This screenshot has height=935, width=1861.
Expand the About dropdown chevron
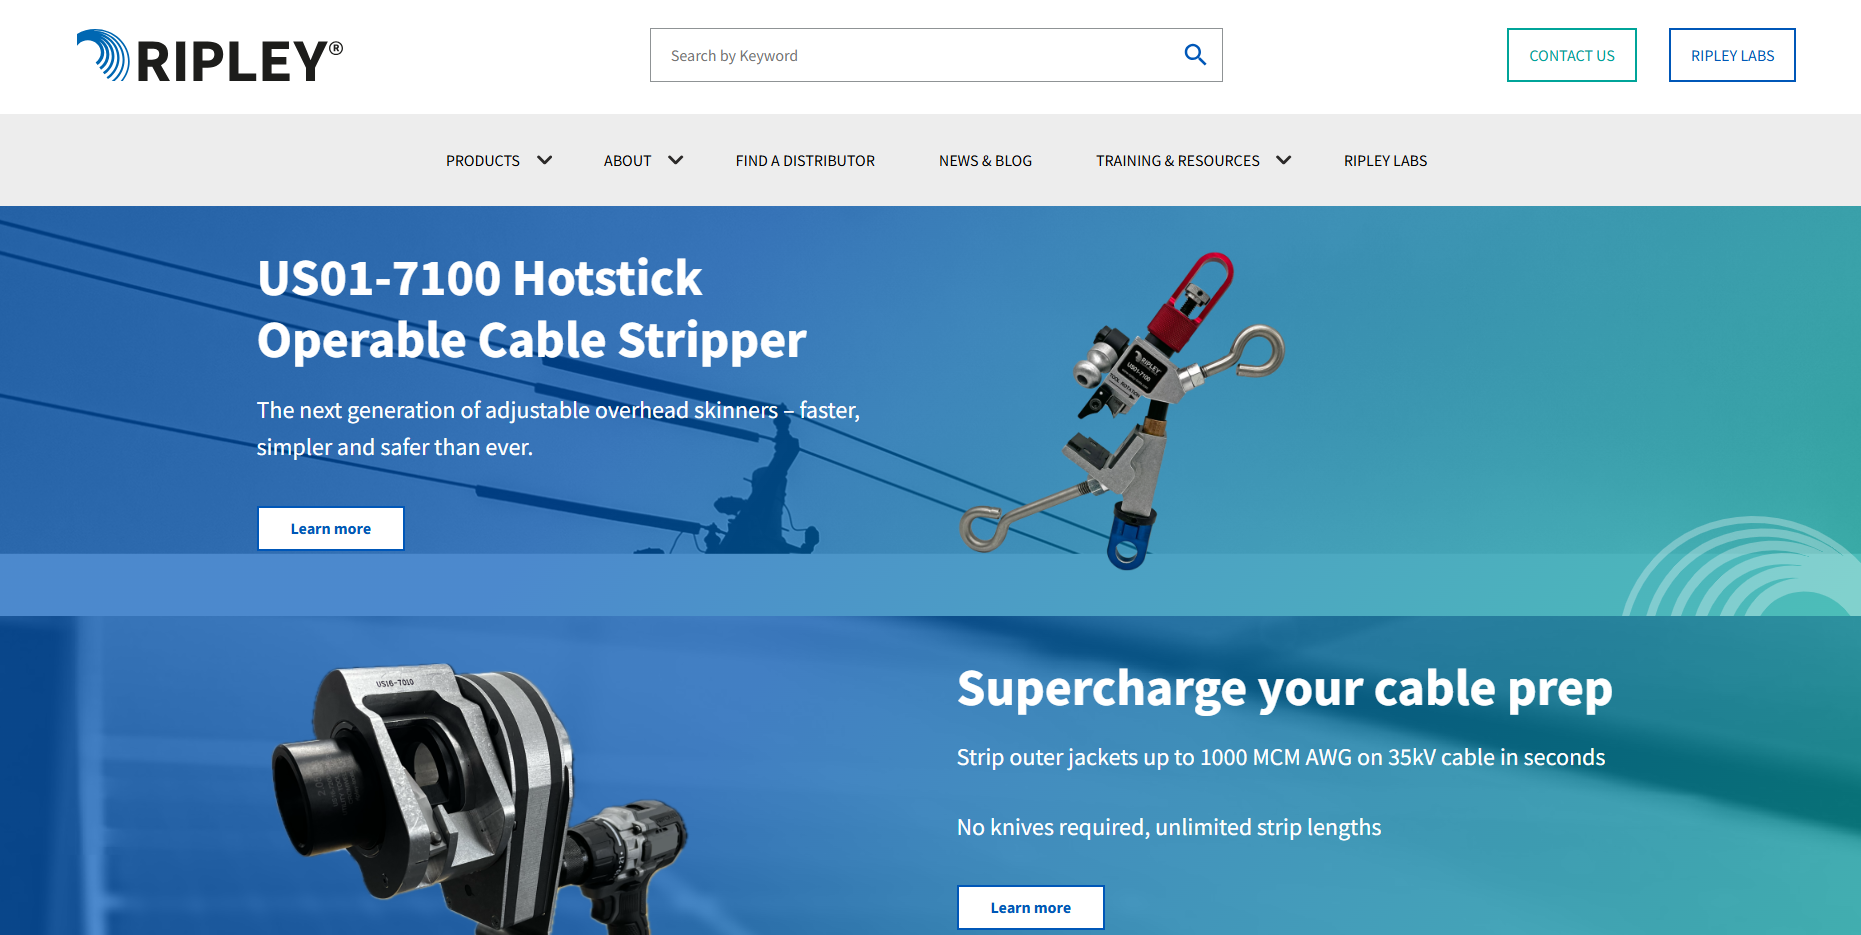click(x=676, y=160)
